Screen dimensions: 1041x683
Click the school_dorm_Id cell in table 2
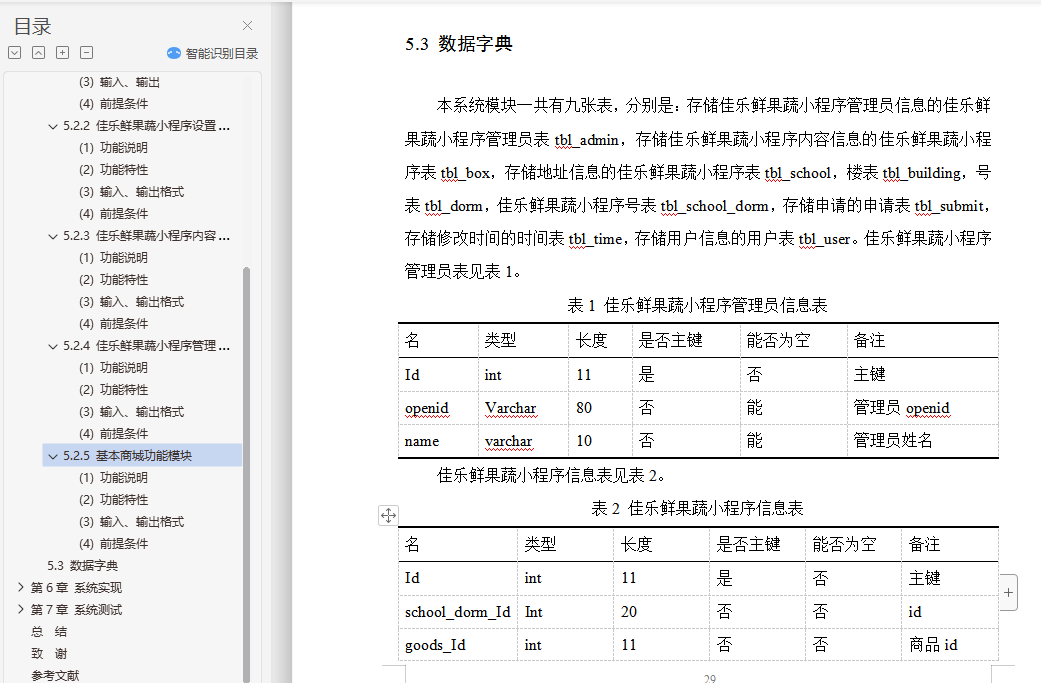click(457, 612)
